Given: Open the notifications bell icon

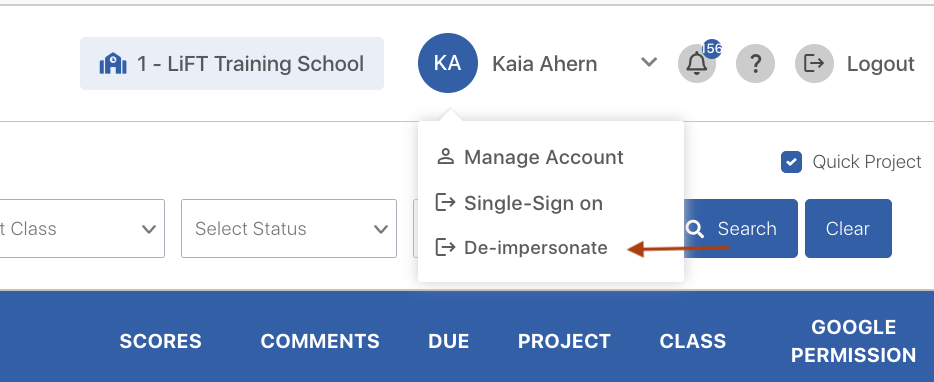Looking at the screenshot, I should coord(696,63).
